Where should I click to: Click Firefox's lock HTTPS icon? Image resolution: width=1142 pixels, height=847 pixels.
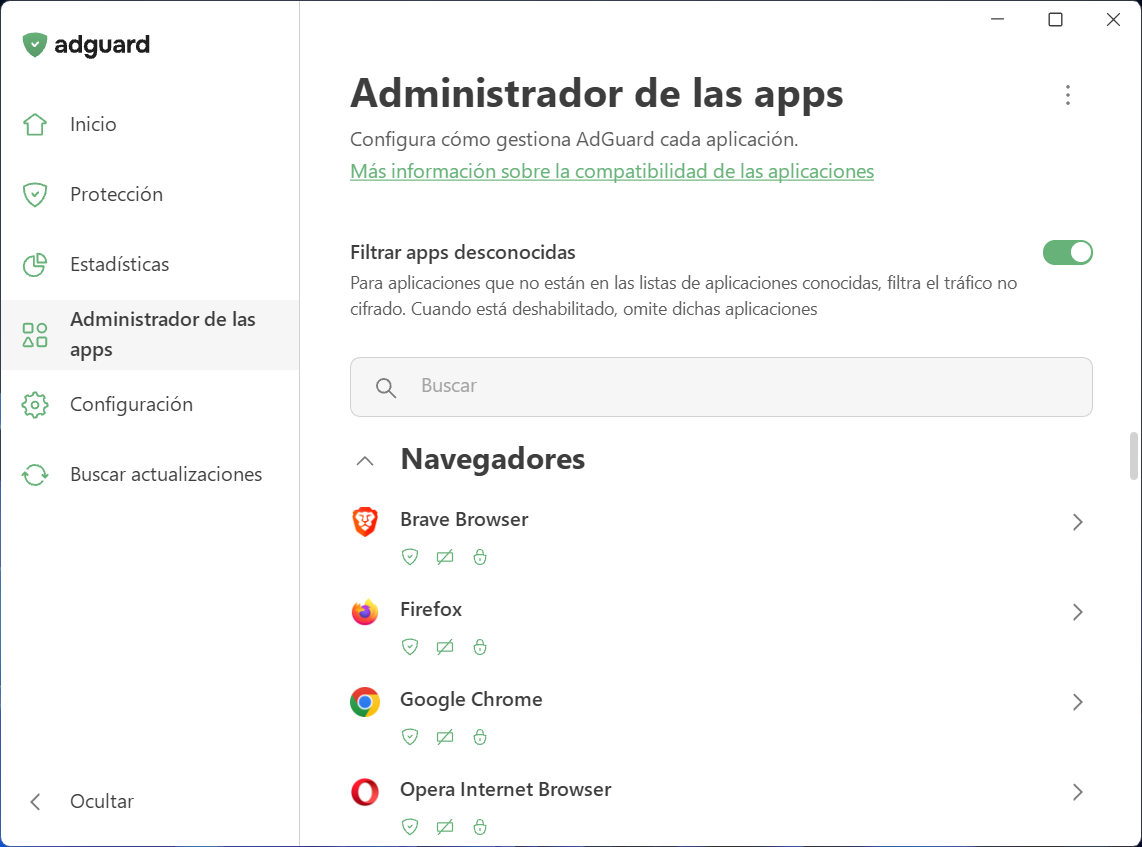(x=480, y=647)
